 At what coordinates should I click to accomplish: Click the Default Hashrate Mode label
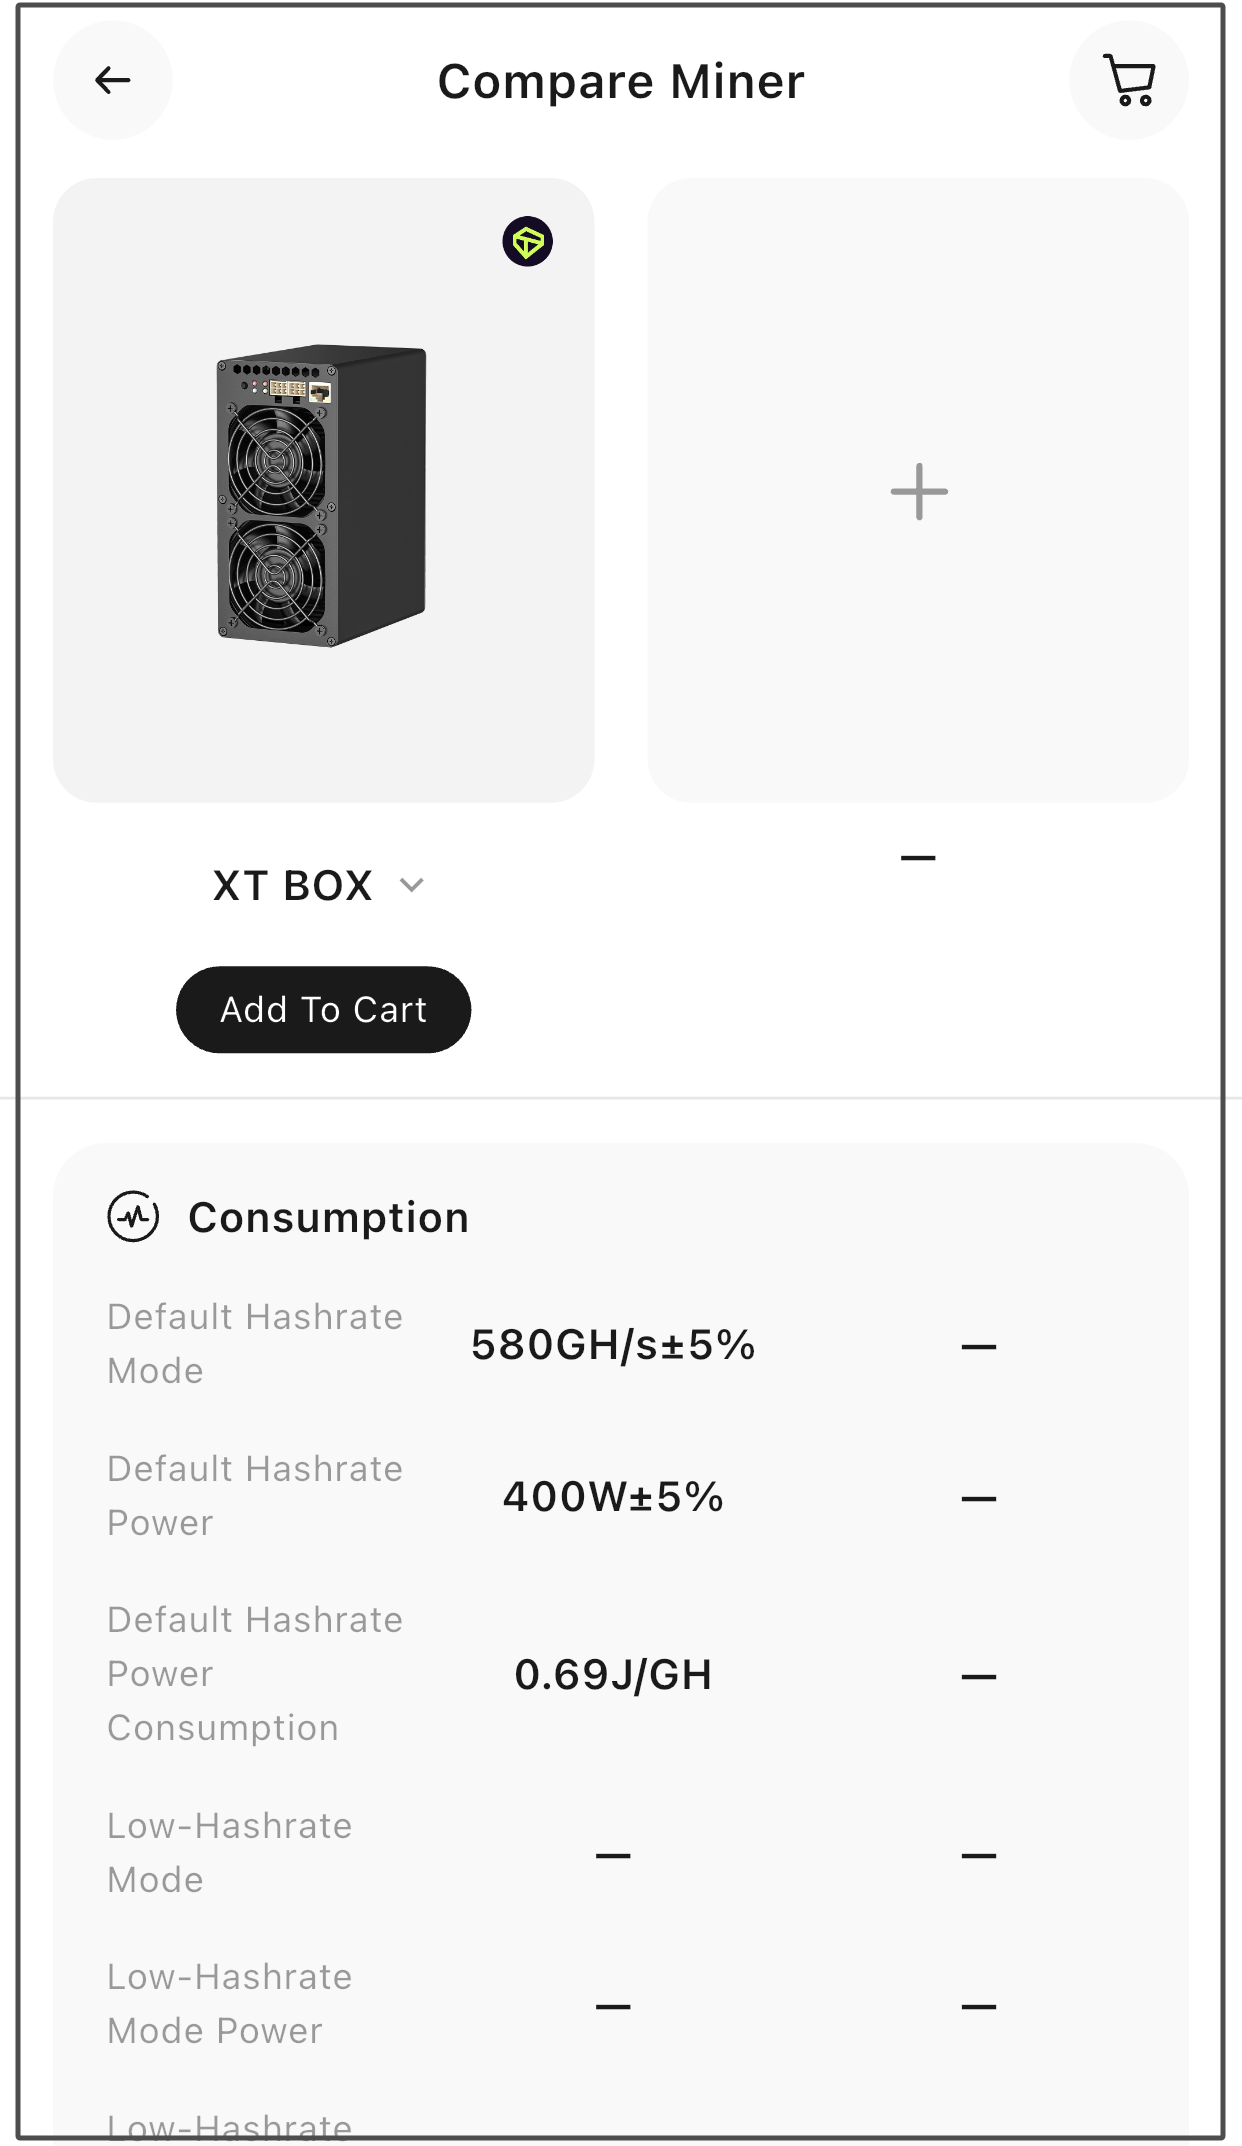[x=254, y=1343]
